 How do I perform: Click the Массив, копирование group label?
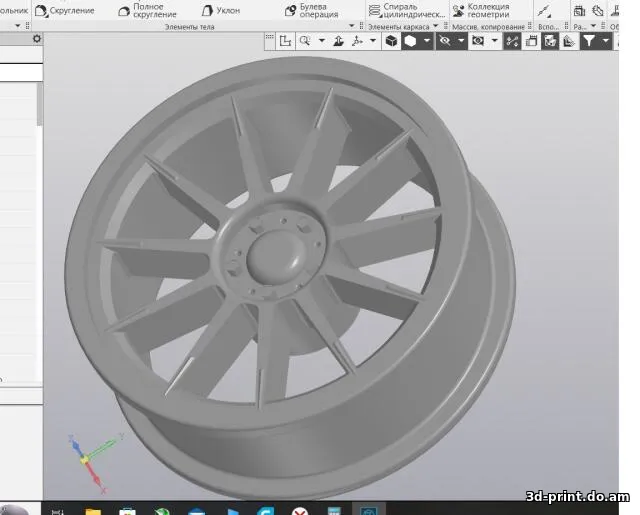488,27
